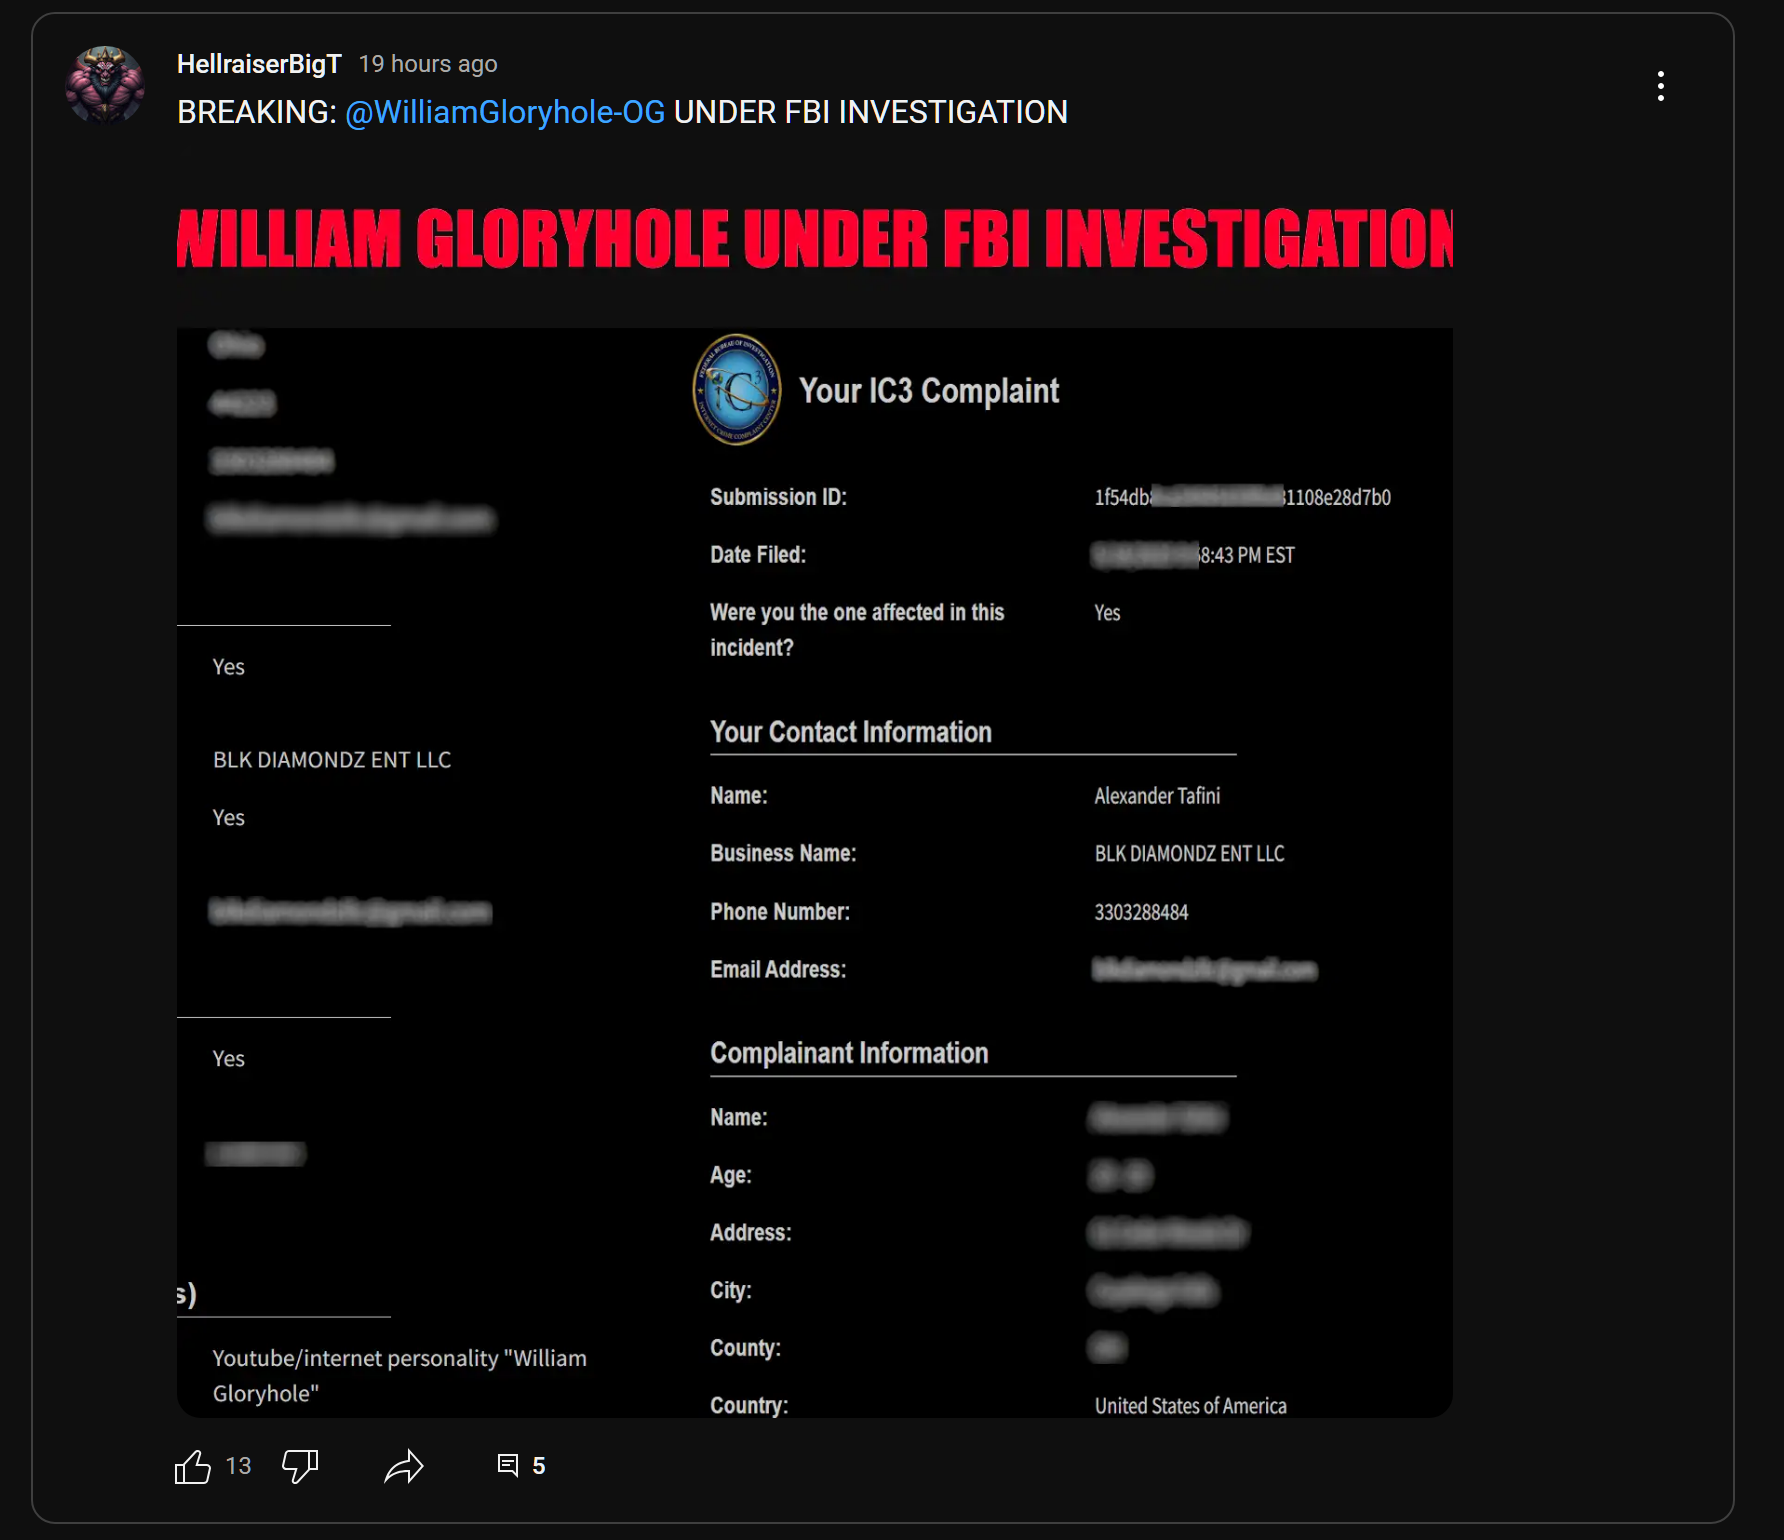
Task: Click the comment count '5'
Action: click(539, 1466)
